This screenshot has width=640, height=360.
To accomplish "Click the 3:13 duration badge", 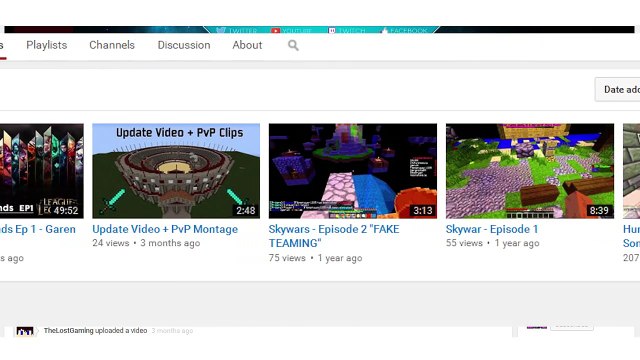I will [422, 210].
